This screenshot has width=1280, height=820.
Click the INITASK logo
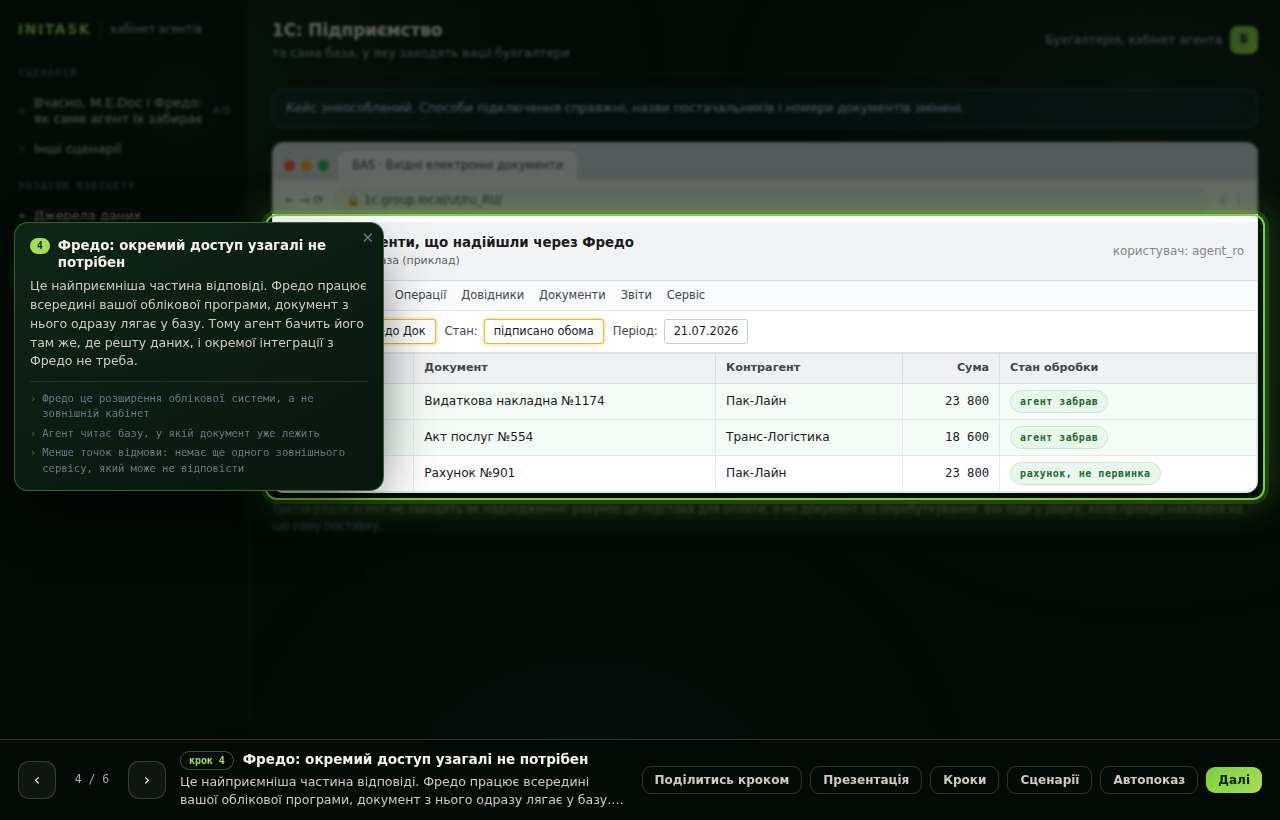54,29
